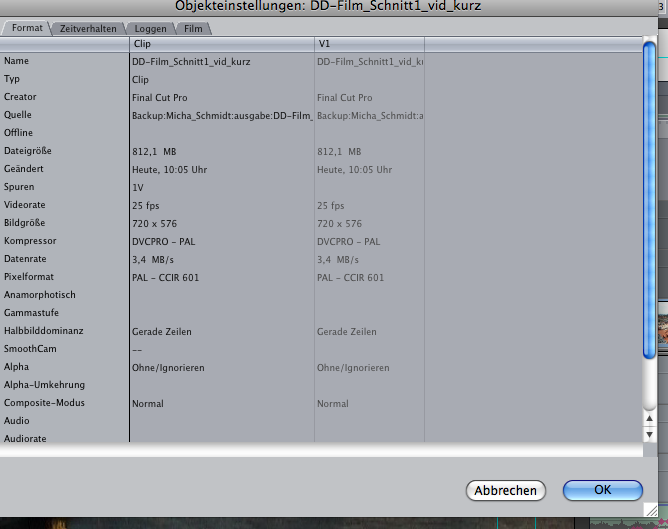Select the Format tab
The width and height of the screenshot is (668, 529).
[27, 29]
